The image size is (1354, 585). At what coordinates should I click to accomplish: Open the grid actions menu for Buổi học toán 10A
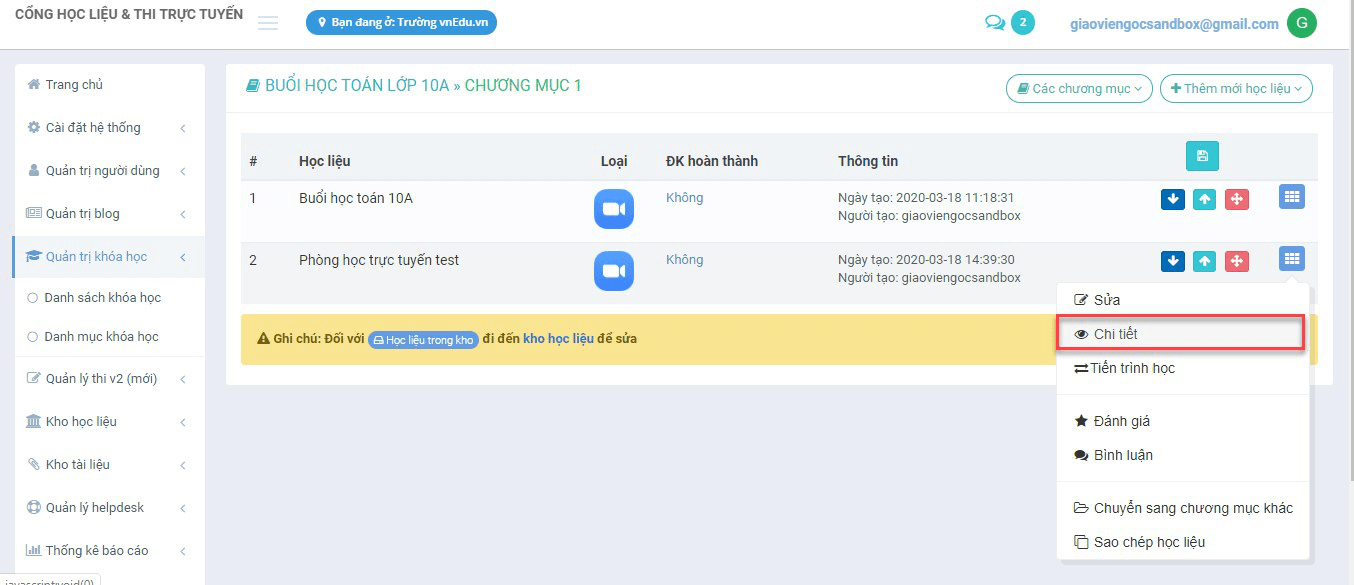(1291, 197)
